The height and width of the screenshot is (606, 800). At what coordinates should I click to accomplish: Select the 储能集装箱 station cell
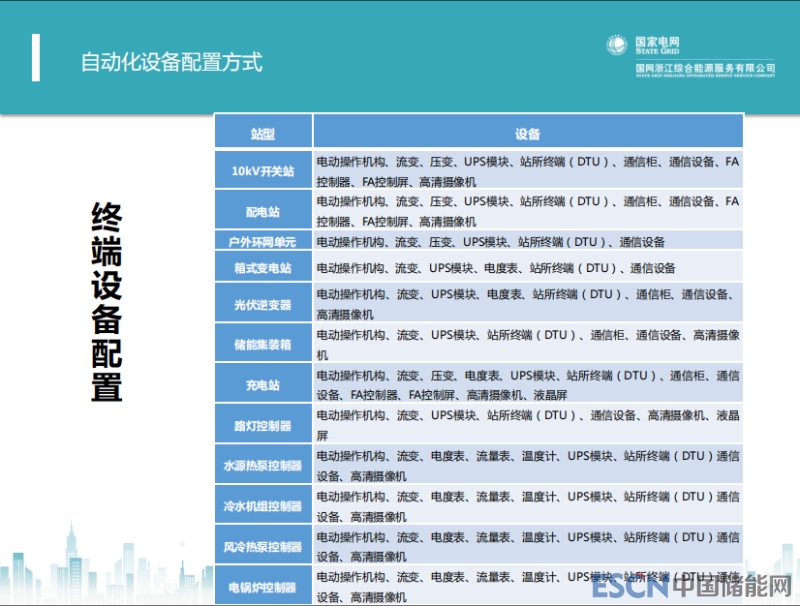coord(263,345)
